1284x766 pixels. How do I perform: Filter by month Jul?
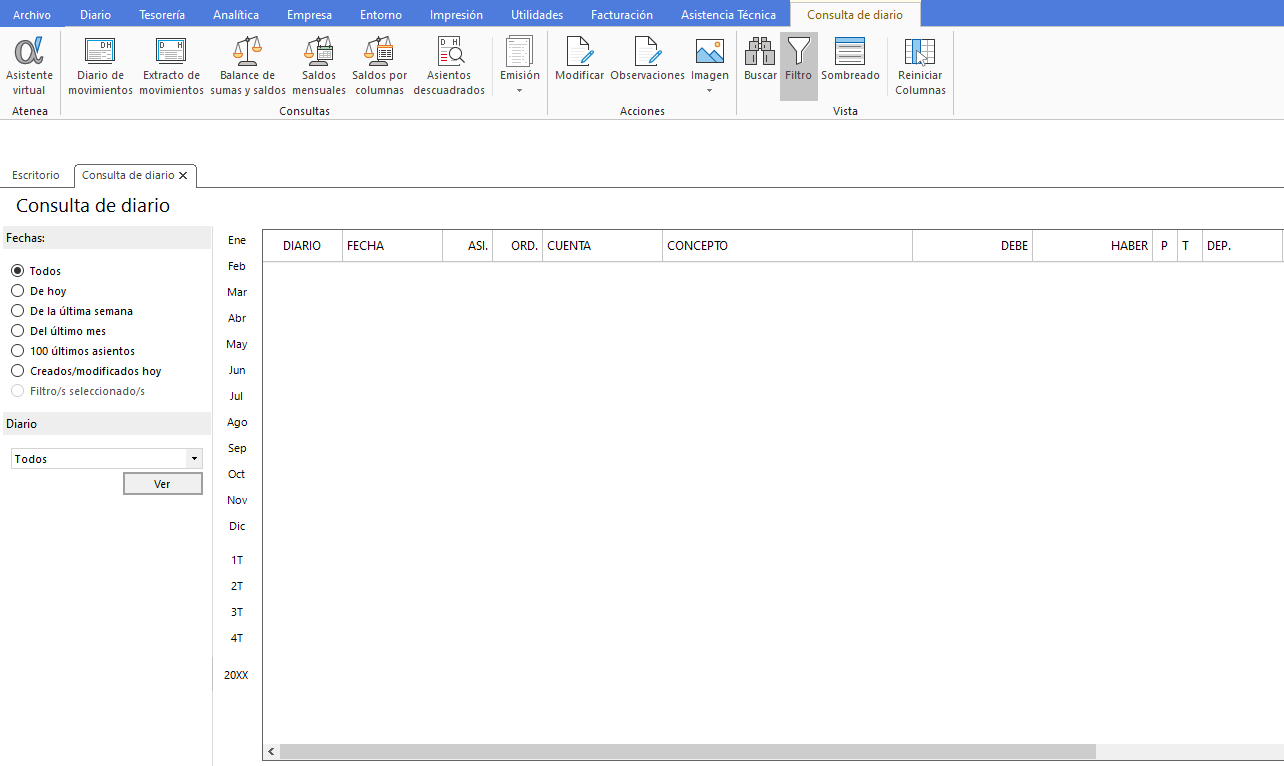point(237,396)
